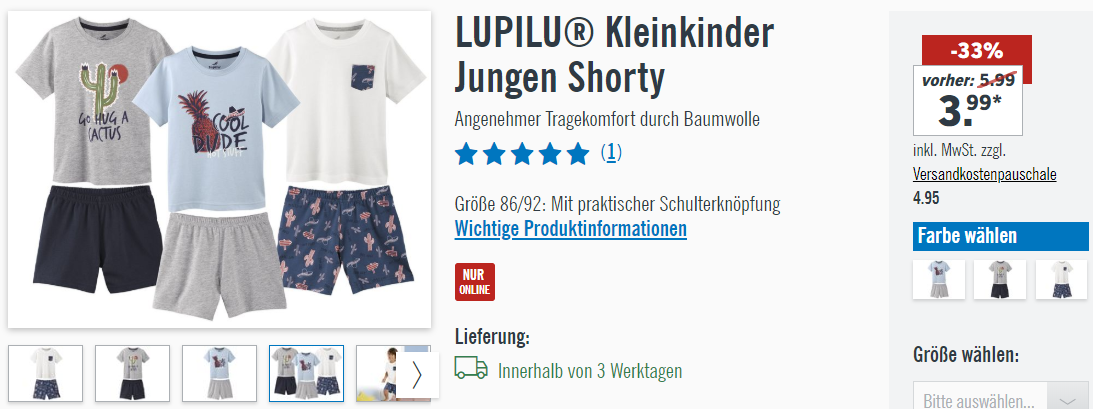Click the NUR ONLINE red badge
The height and width of the screenshot is (409, 1093).
pyautogui.click(x=475, y=281)
